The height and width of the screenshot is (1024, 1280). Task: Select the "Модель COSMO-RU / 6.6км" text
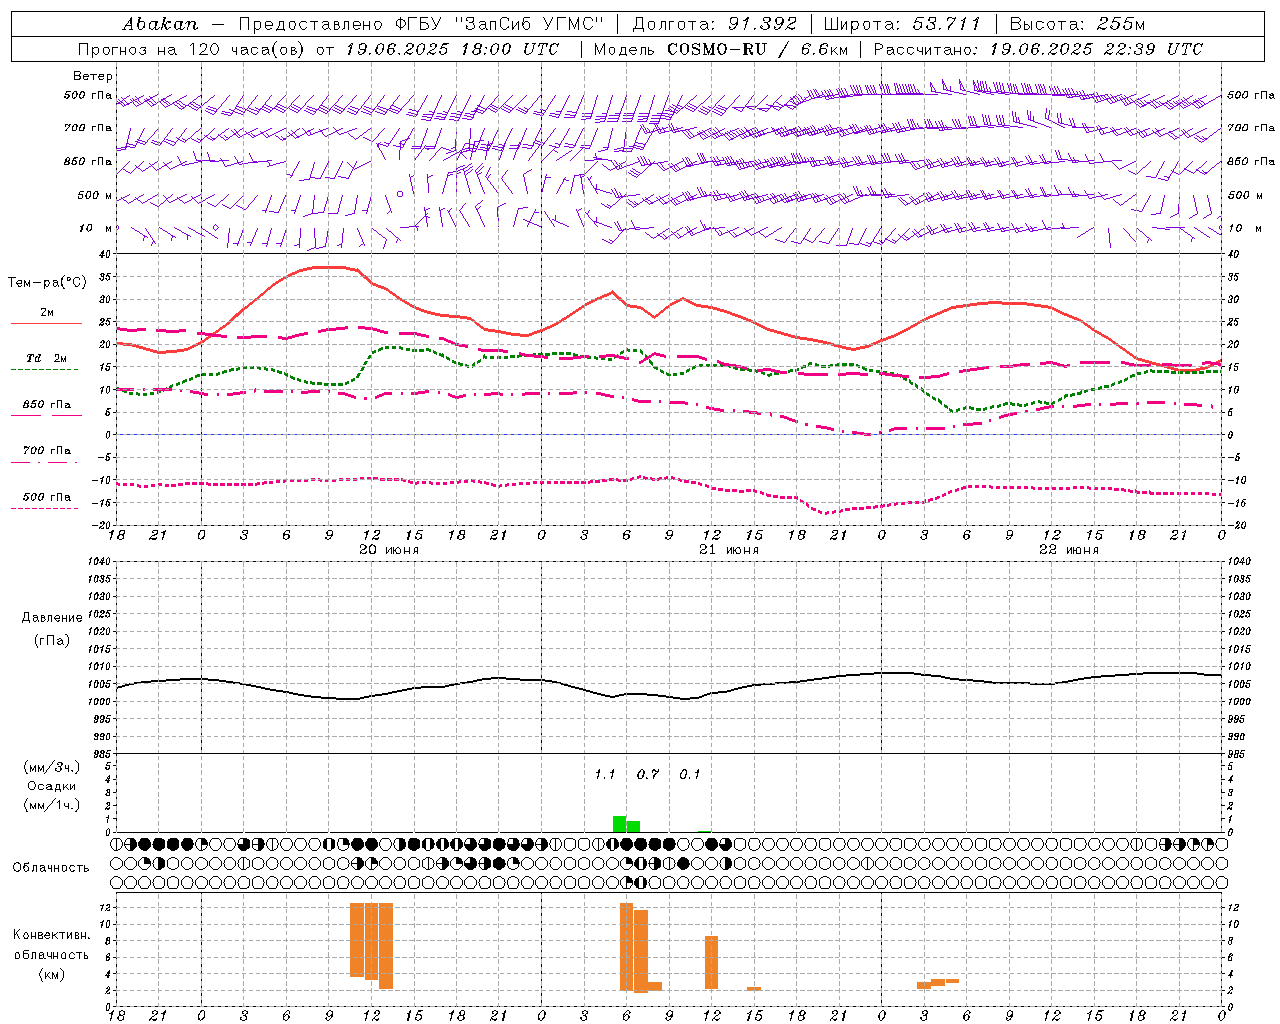pyautogui.click(x=720, y=49)
